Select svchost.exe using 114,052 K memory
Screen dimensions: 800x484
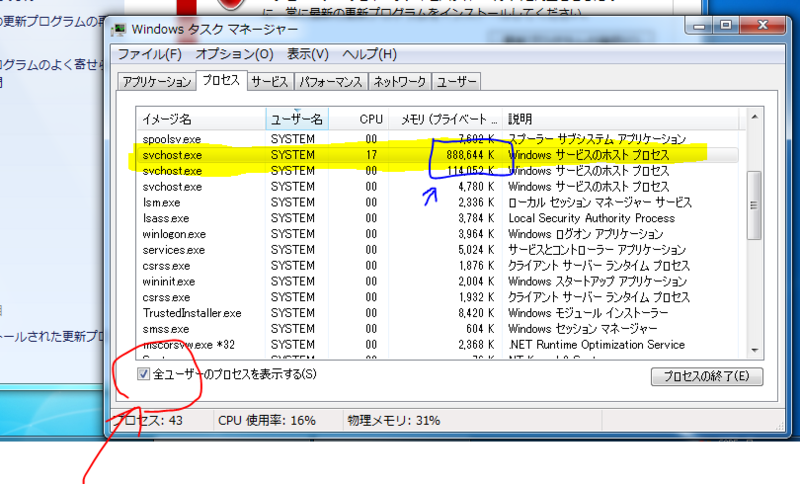click(x=437, y=170)
